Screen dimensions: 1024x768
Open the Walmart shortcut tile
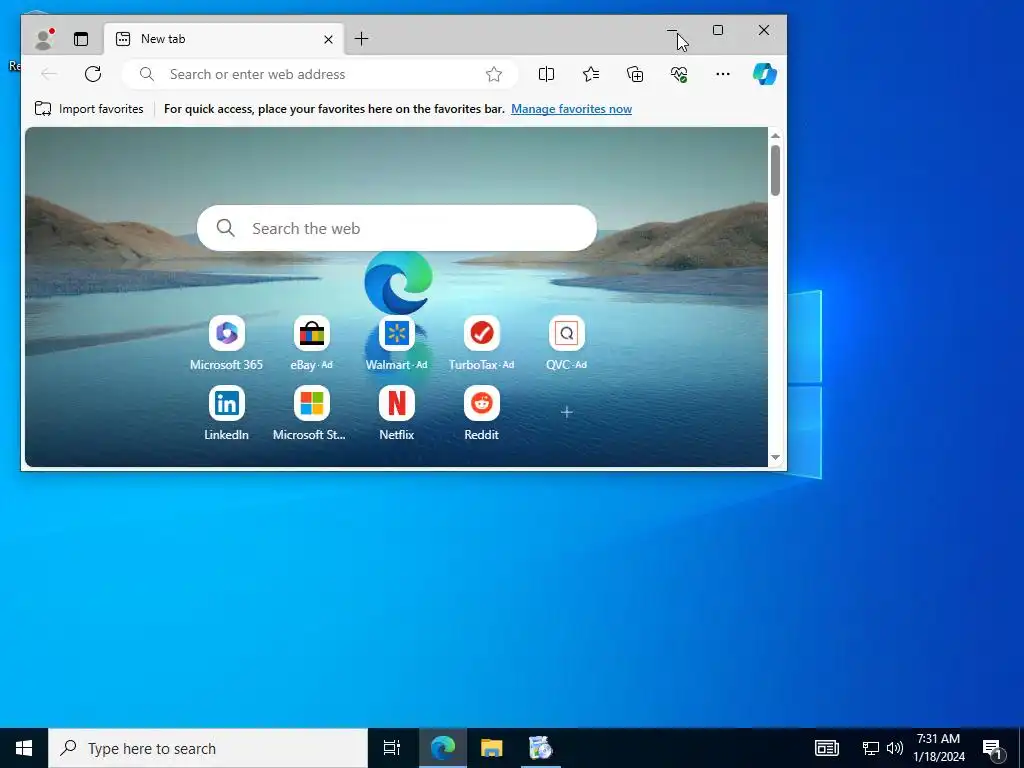click(396, 344)
